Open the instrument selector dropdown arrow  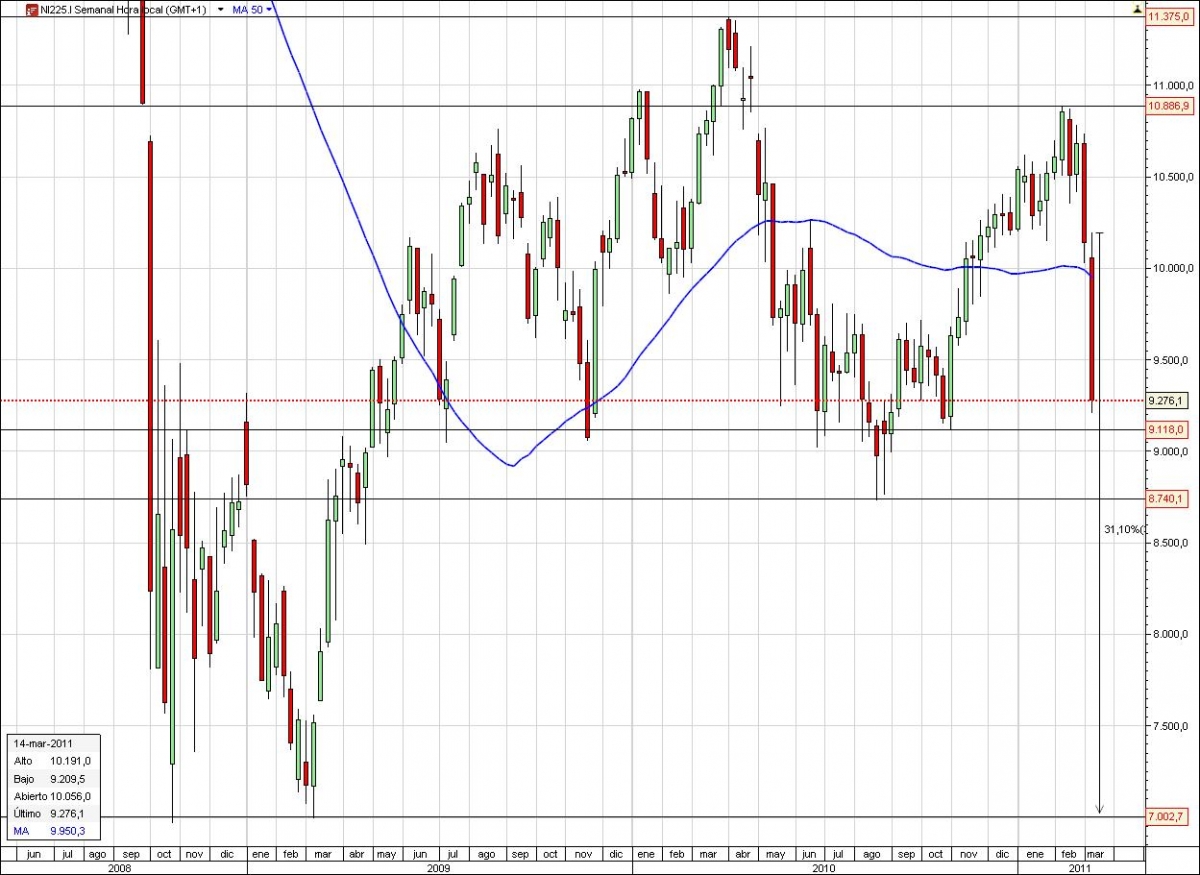coord(220,9)
